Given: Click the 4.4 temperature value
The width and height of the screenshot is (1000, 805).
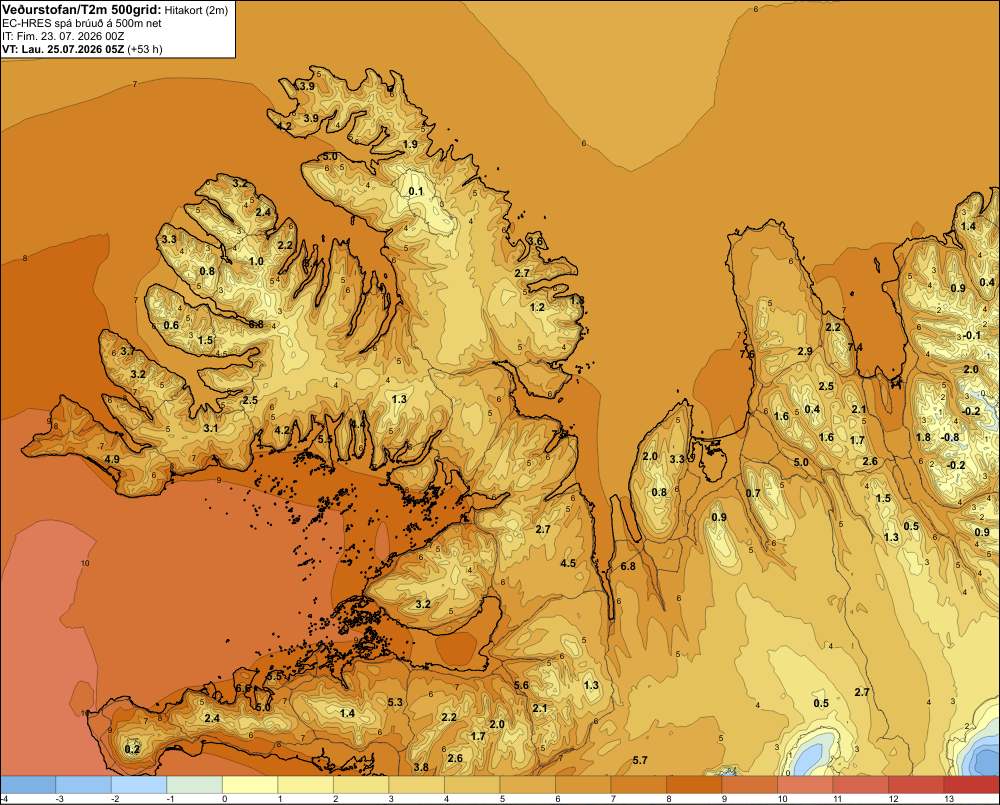Looking at the screenshot, I should tap(358, 423).
